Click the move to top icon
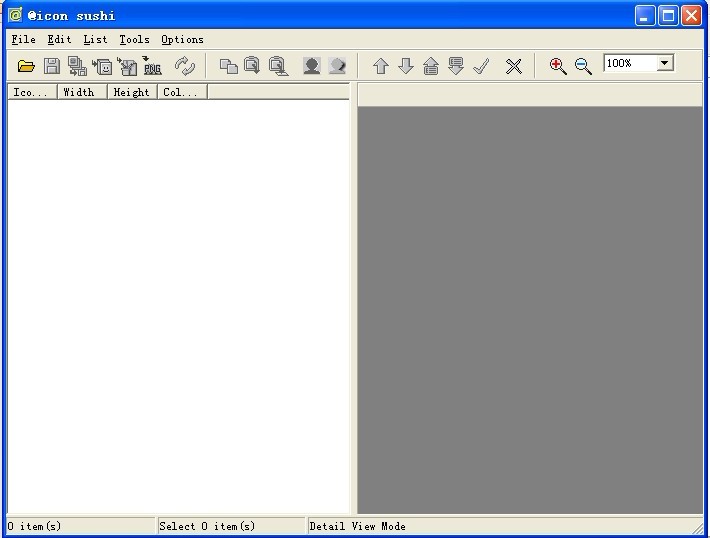Viewport: 710px width, 538px height. [x=431, y=66]
